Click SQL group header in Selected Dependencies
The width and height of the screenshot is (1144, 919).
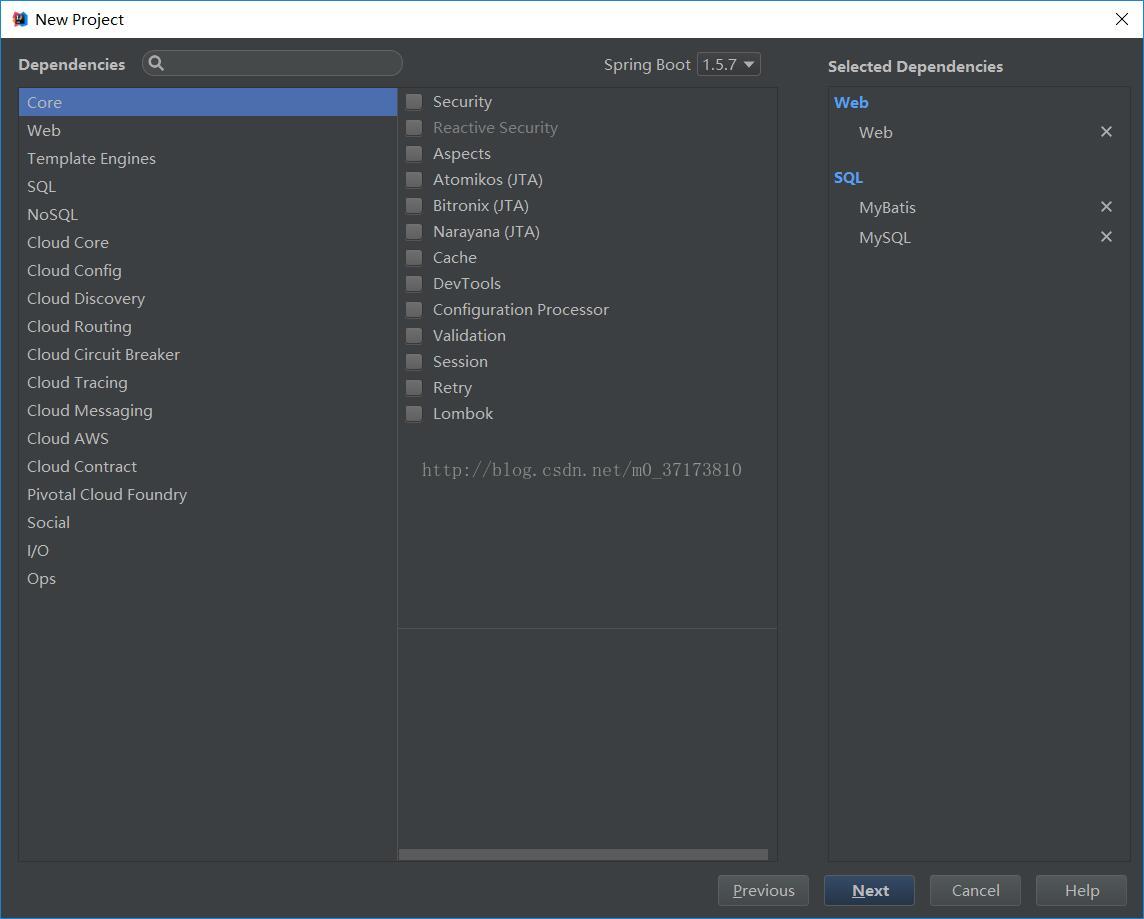(848, 178)
